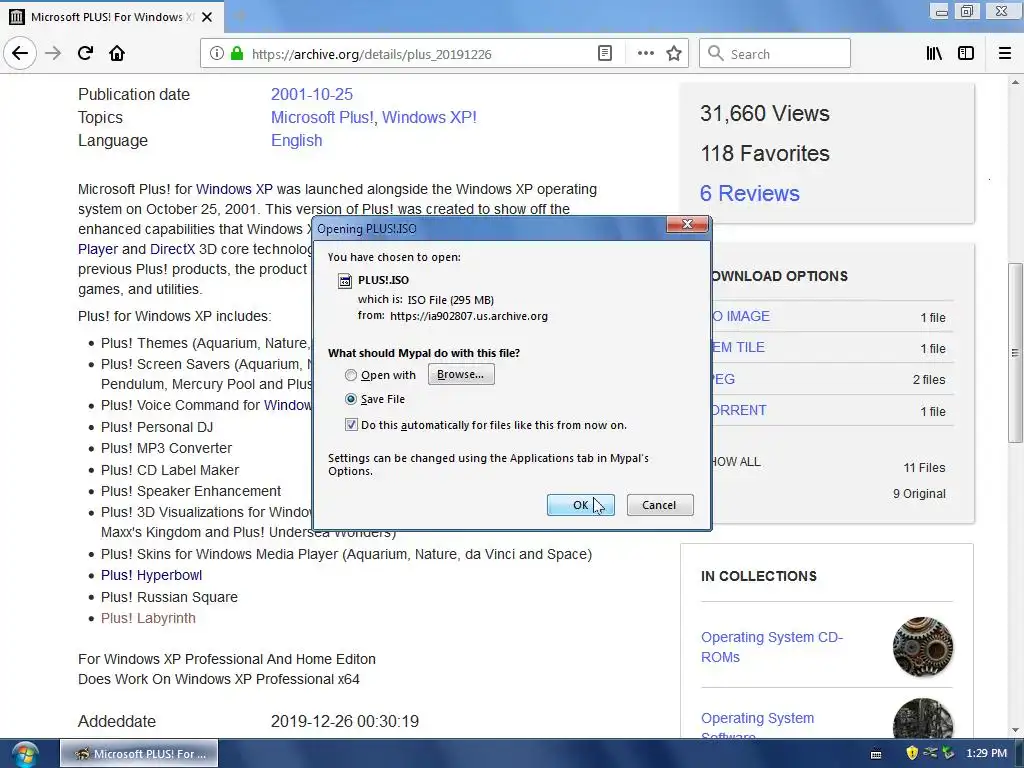Image resolution: width=1024 pixels, height=768 pixels.
Task: Show site information via the info icon
Action: click(x=216, y=54)
